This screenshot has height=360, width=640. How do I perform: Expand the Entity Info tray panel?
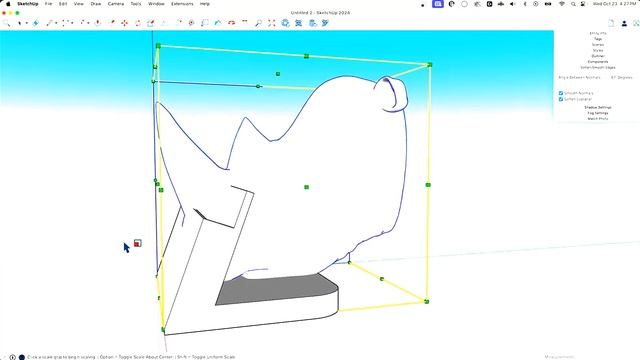[x=598, y=33]
